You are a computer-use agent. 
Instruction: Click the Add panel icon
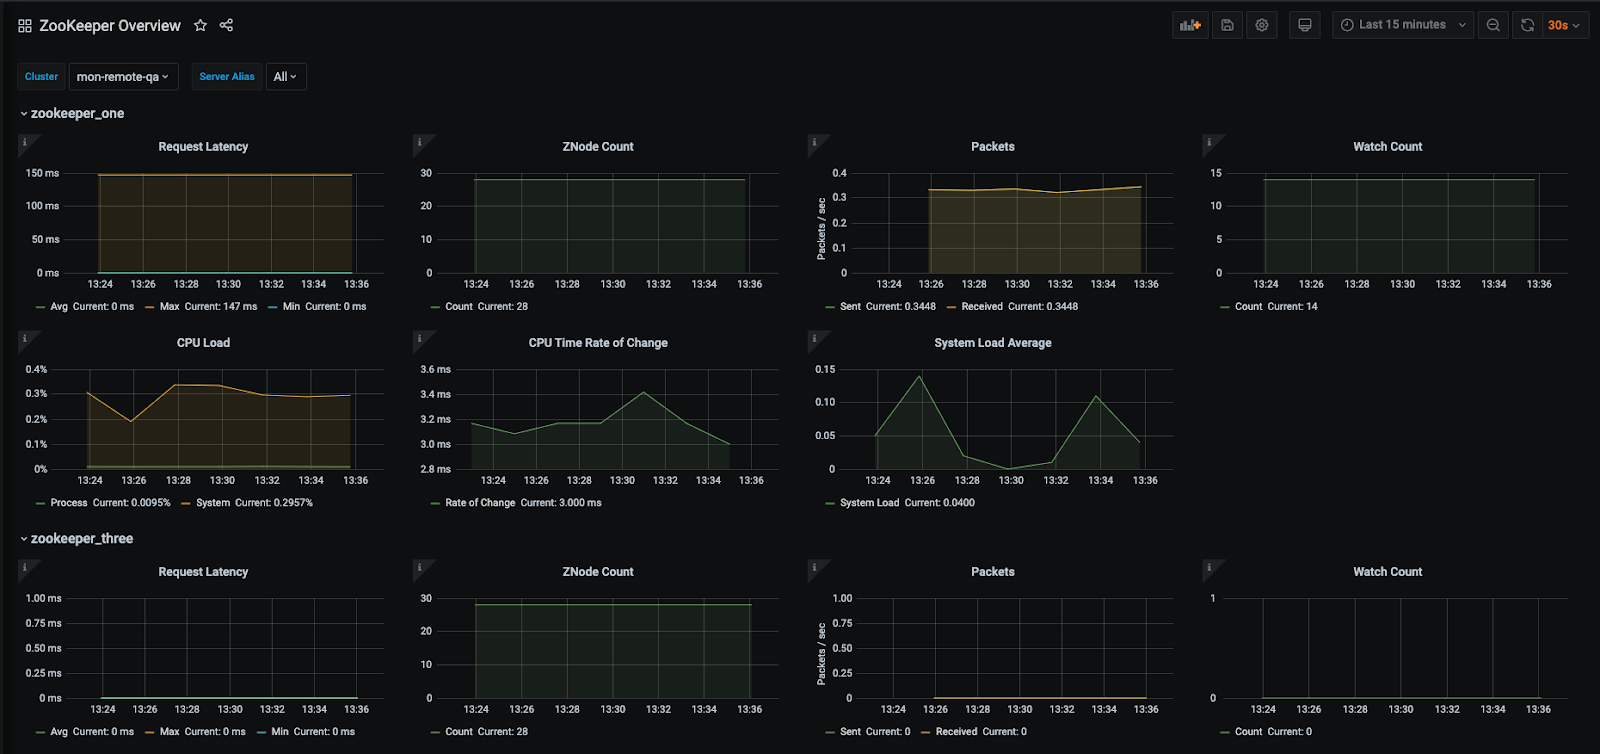[1190, 25]
